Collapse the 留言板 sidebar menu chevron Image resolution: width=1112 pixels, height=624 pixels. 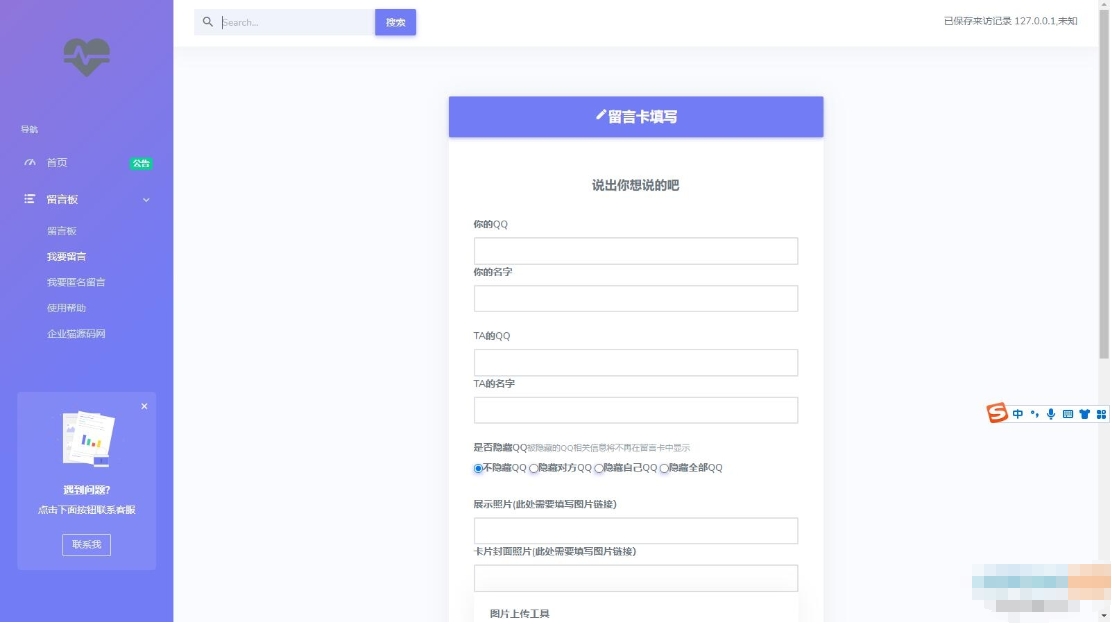146,200
